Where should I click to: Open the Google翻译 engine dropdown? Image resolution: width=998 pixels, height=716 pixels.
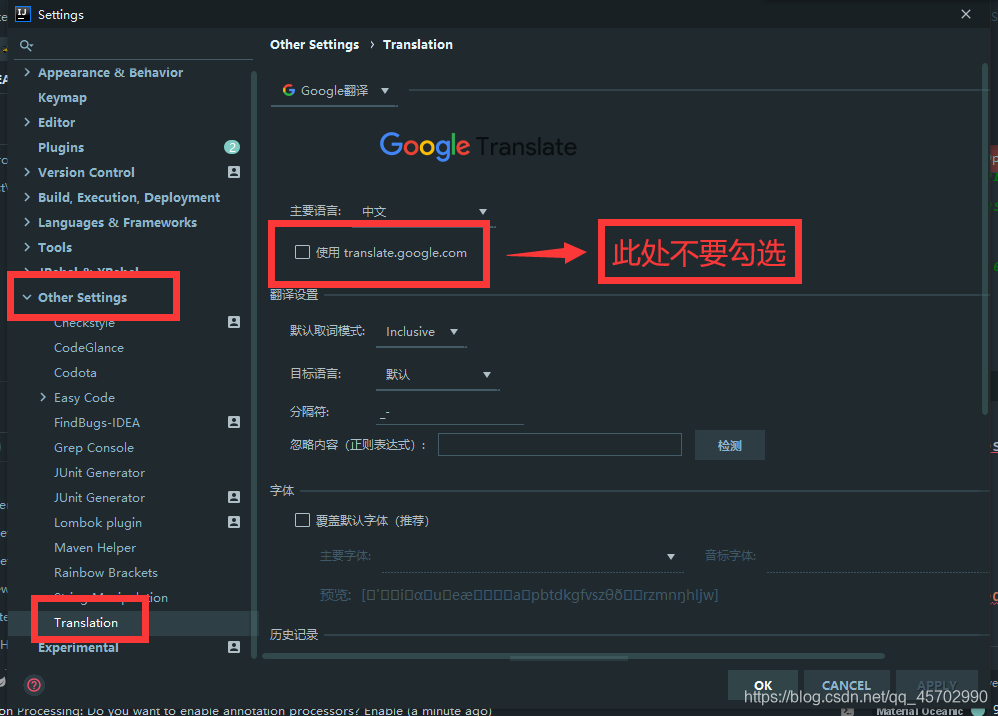click(x=334, y=91)
